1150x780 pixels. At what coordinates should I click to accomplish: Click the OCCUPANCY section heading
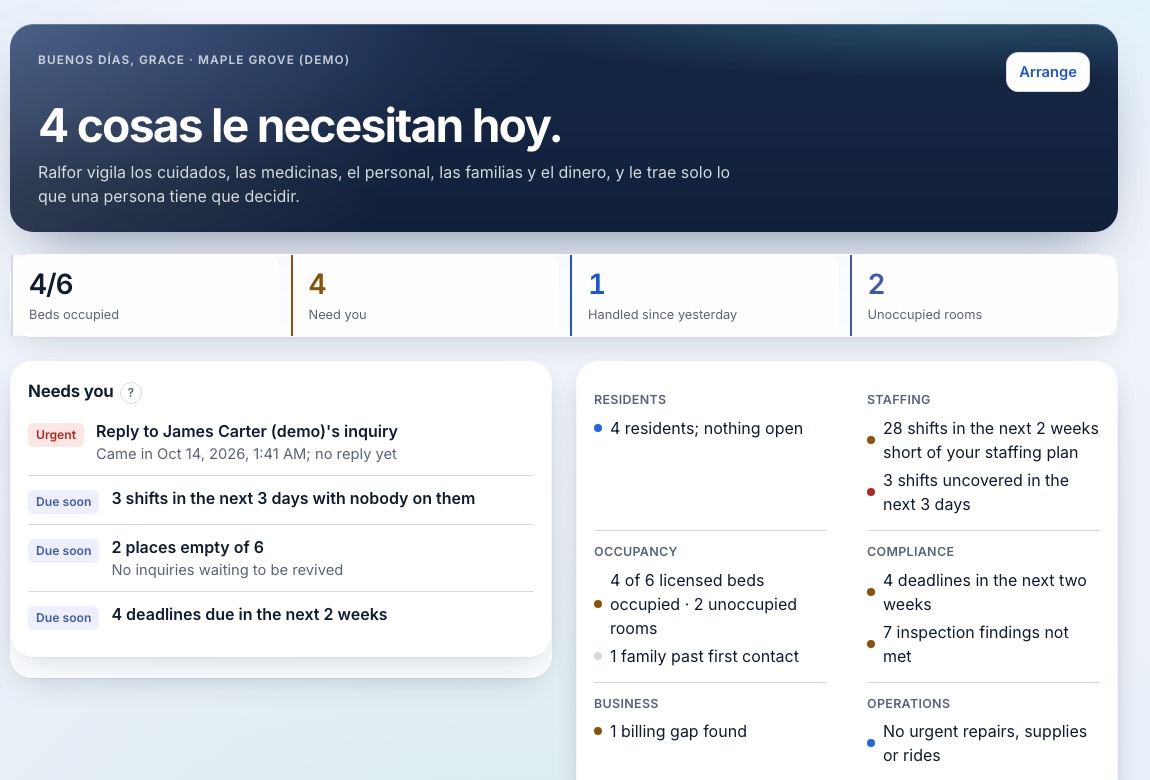[x=635, y=551]
